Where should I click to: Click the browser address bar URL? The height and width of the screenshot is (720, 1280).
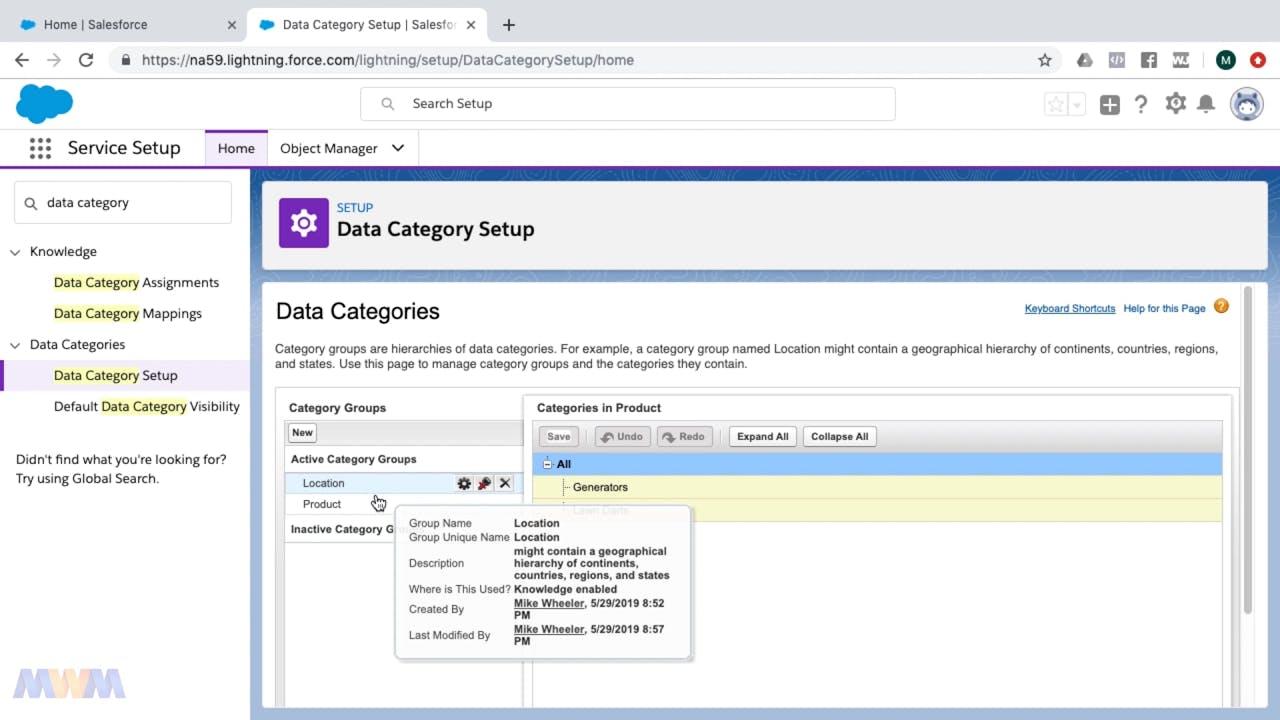[388, 60]
